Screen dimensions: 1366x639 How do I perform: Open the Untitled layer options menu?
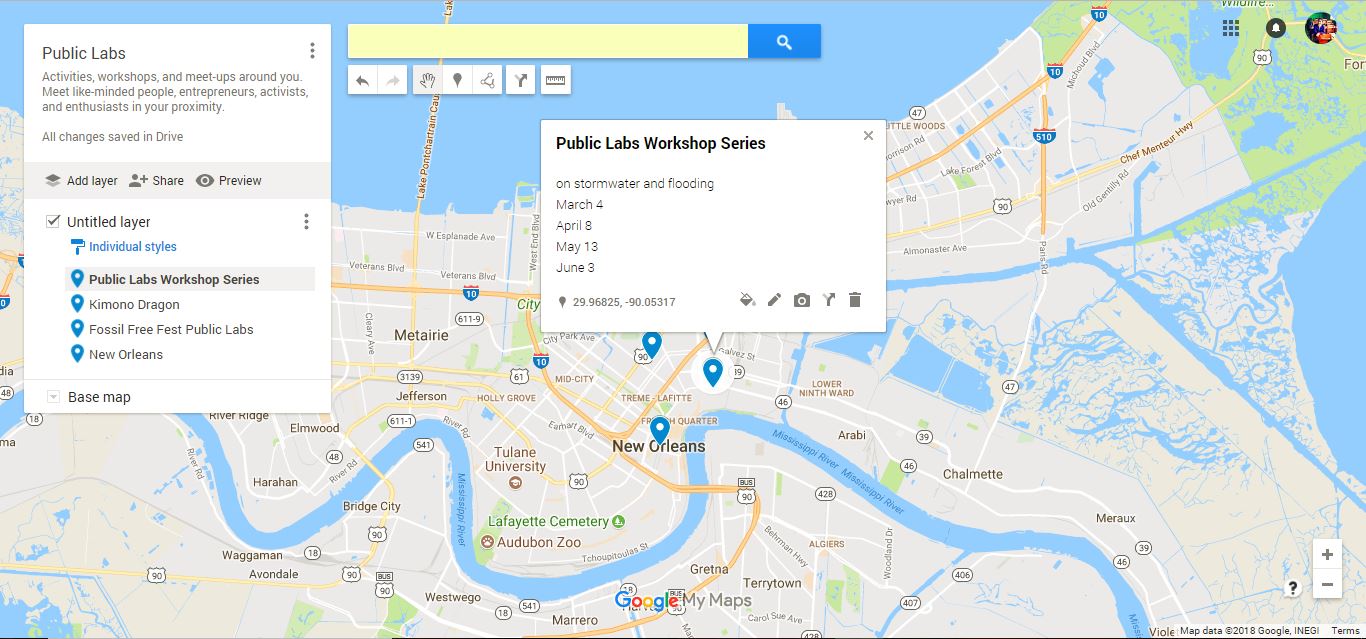(306, 222)
